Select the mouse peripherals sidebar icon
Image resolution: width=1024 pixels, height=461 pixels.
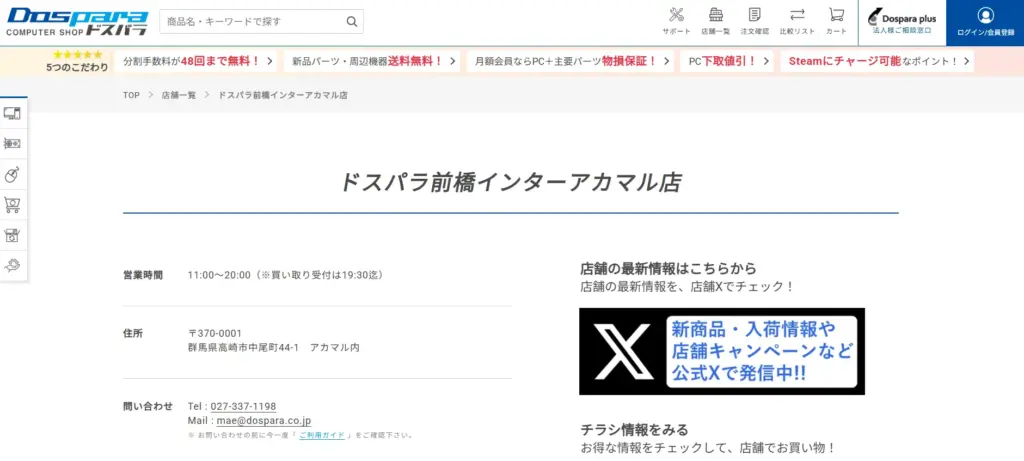(13, 174)
